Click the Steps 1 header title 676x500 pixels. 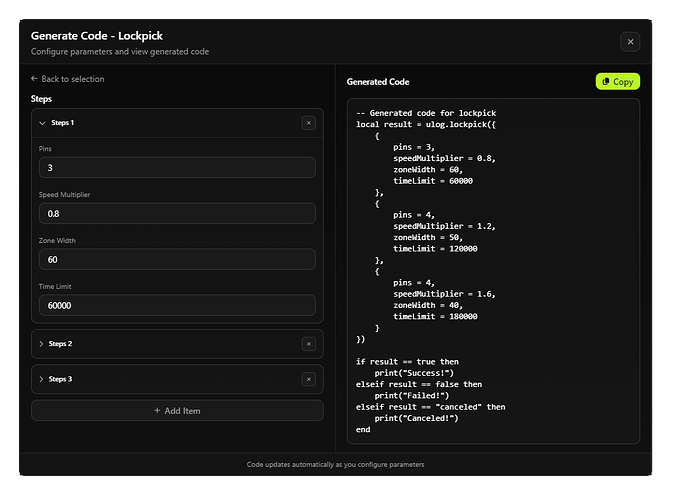point(61,123)
